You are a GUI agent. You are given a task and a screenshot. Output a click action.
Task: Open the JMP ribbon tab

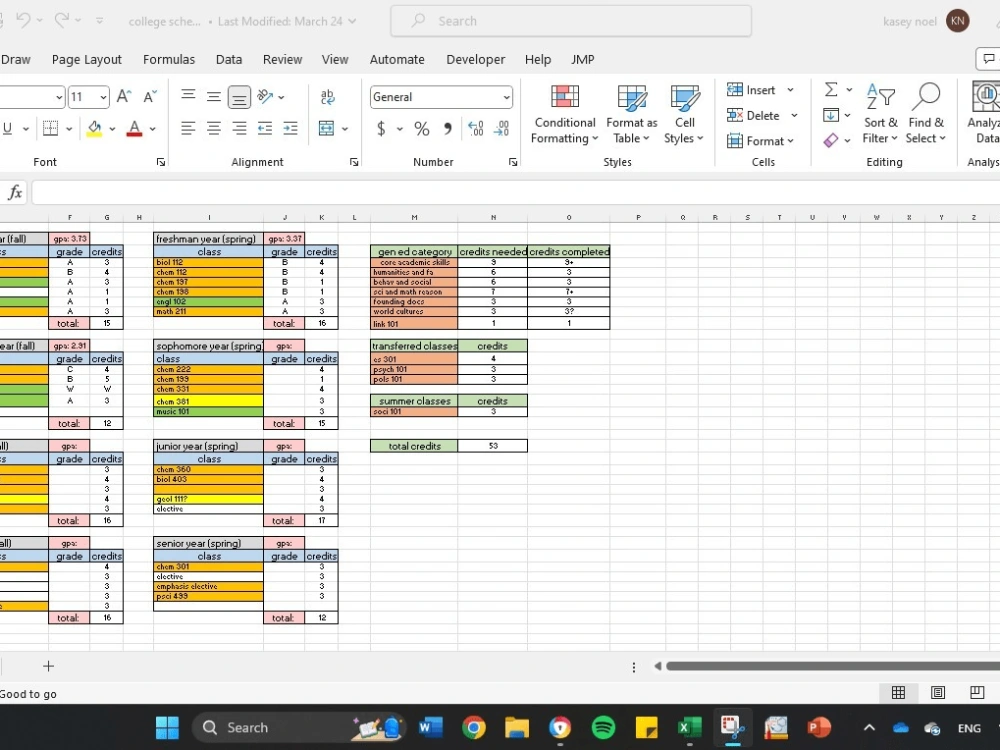coord(582,59)
